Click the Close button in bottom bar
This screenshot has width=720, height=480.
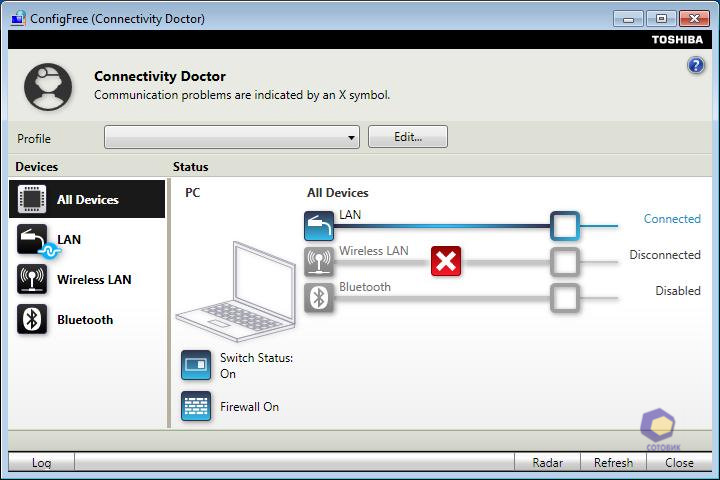(679, 462)
